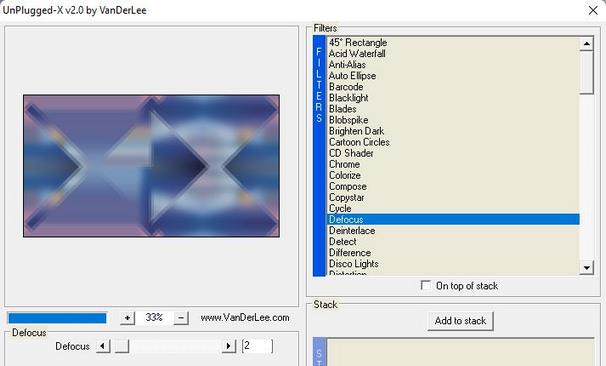Decrease Defocus value with left arrow

[103, 346]
